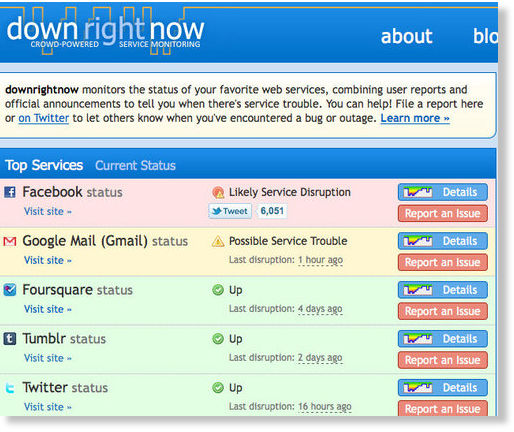Visit site link under Tumblr
Viewport: 514px width, 432px height.
[x=48, y=358]
